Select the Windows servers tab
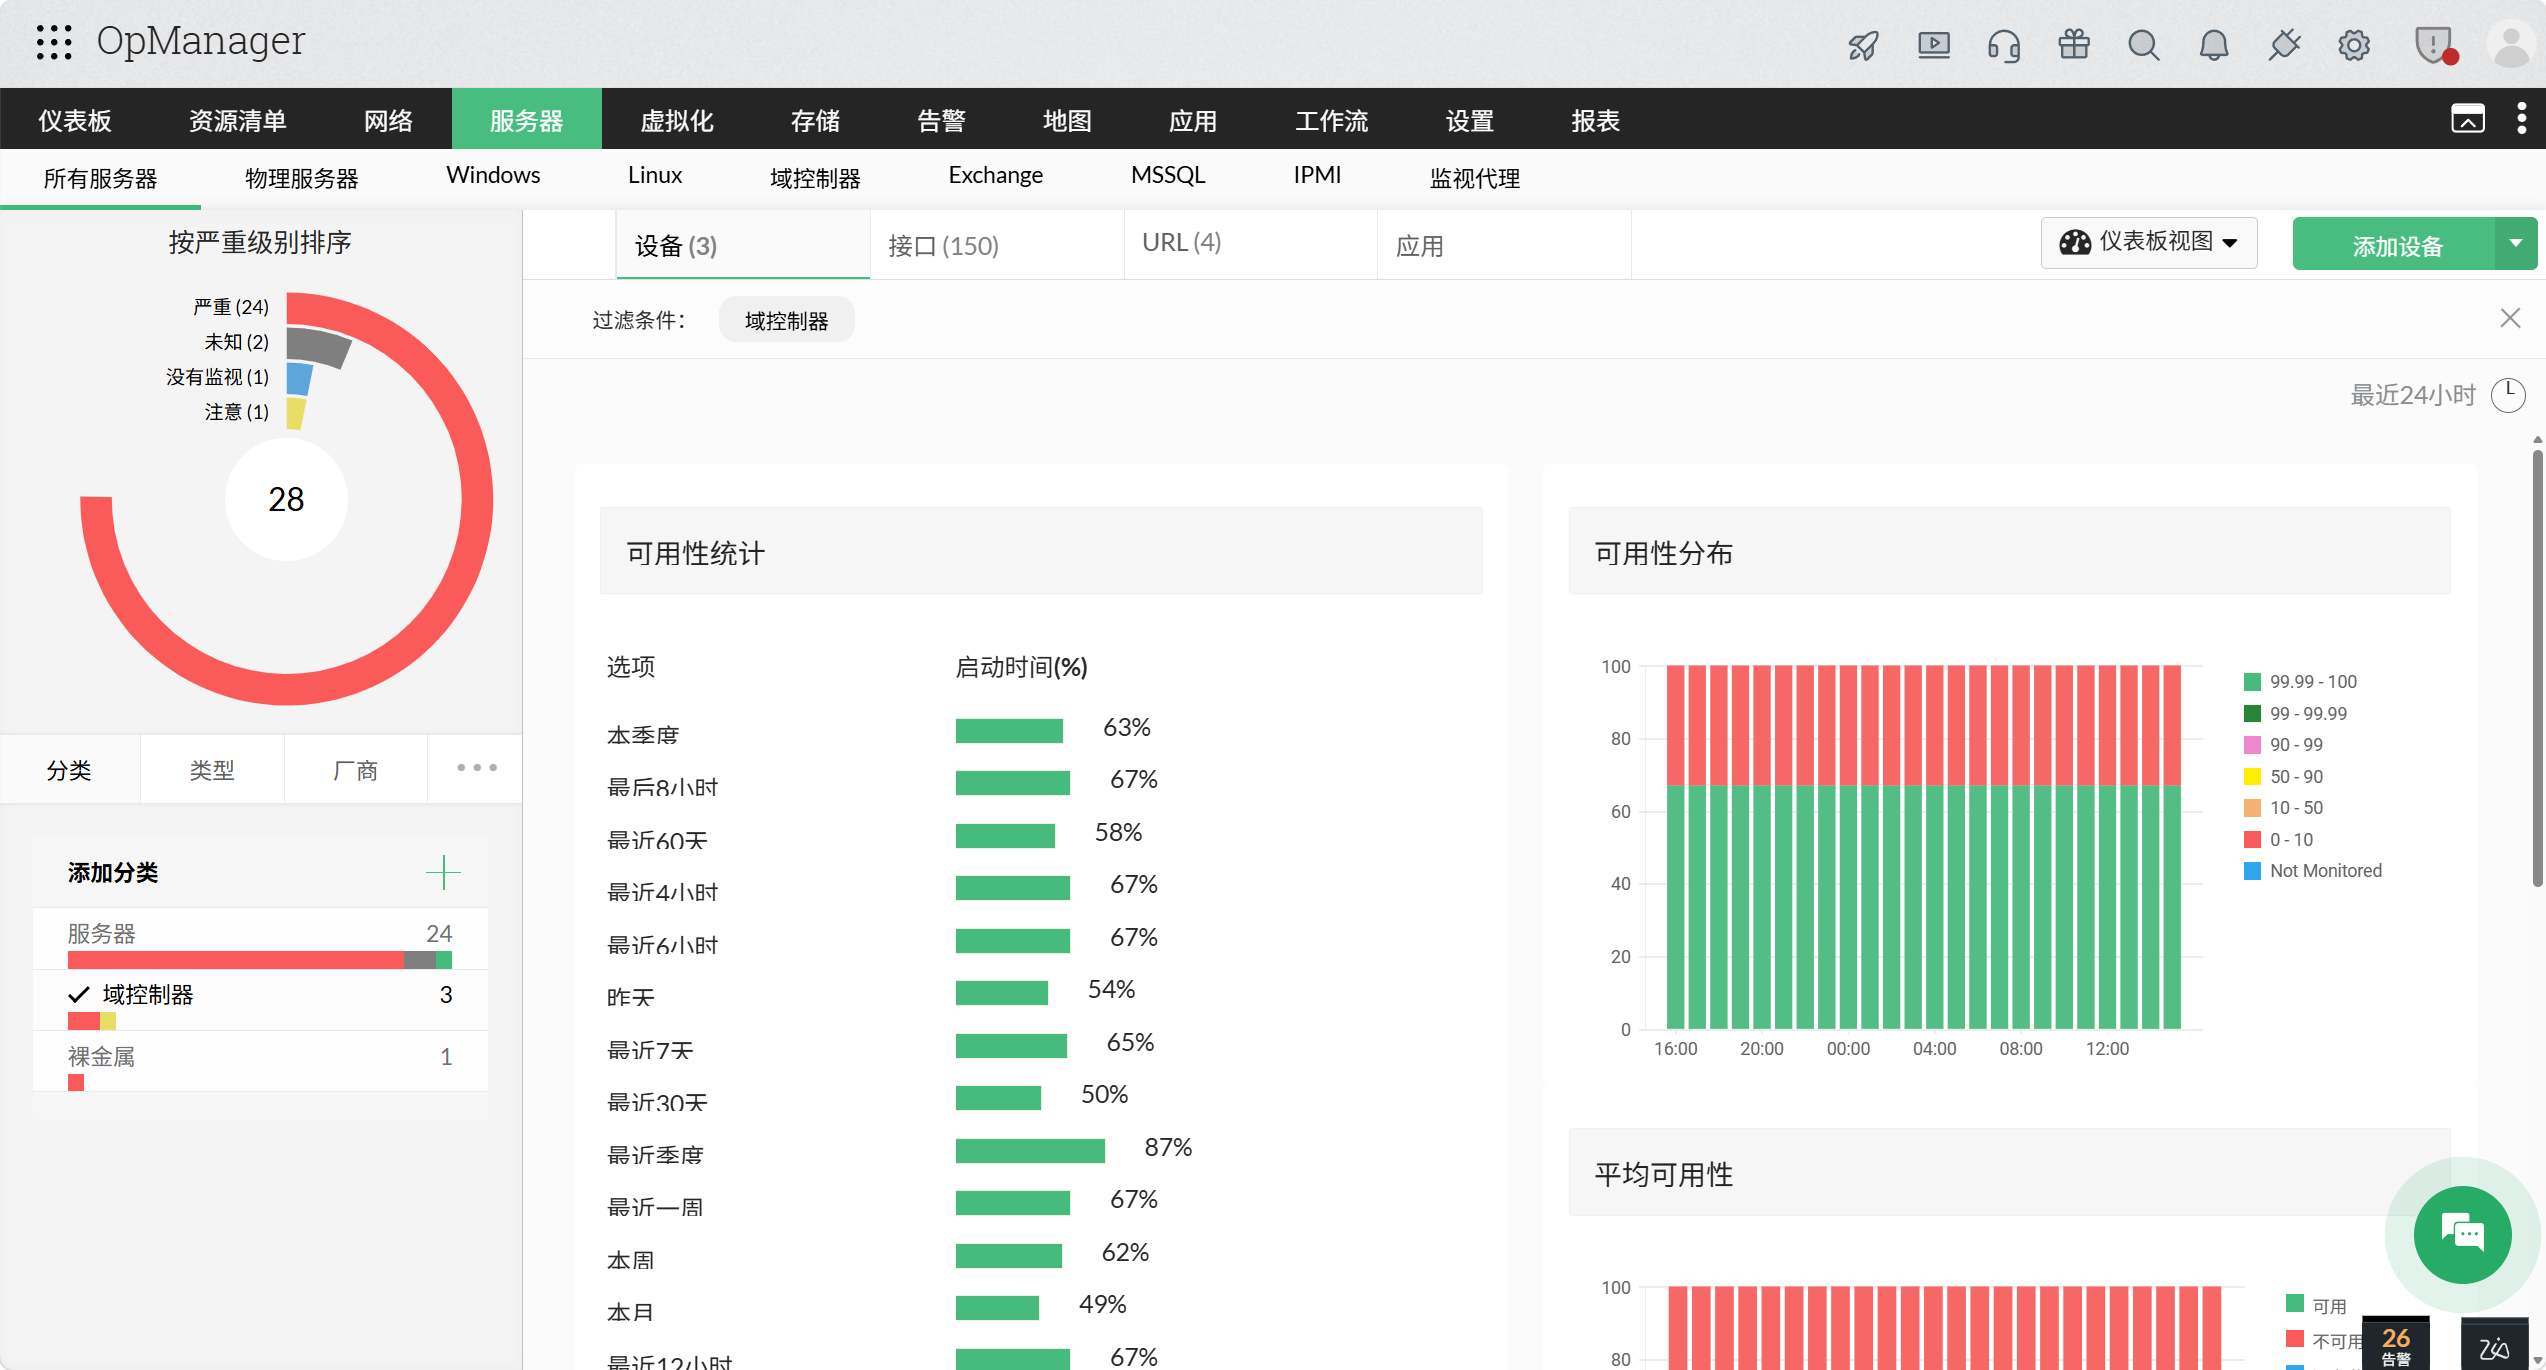Viewport: 2546px width, 1370px height. 493,175
